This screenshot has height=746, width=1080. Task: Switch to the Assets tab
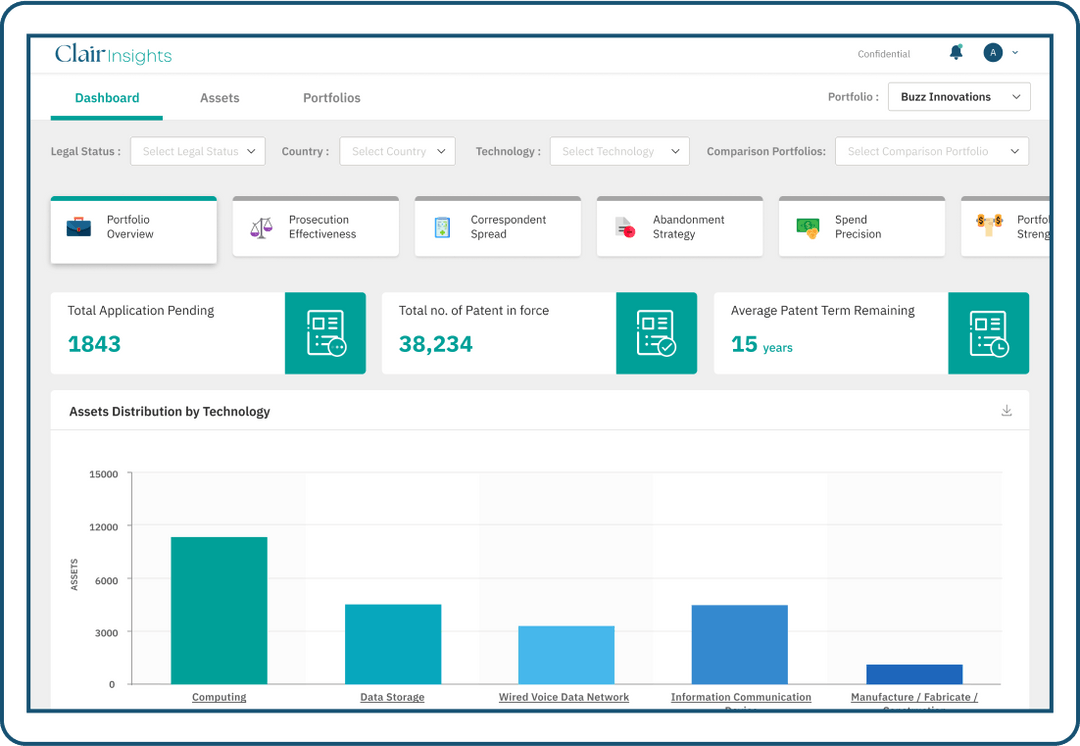point(220,98)
